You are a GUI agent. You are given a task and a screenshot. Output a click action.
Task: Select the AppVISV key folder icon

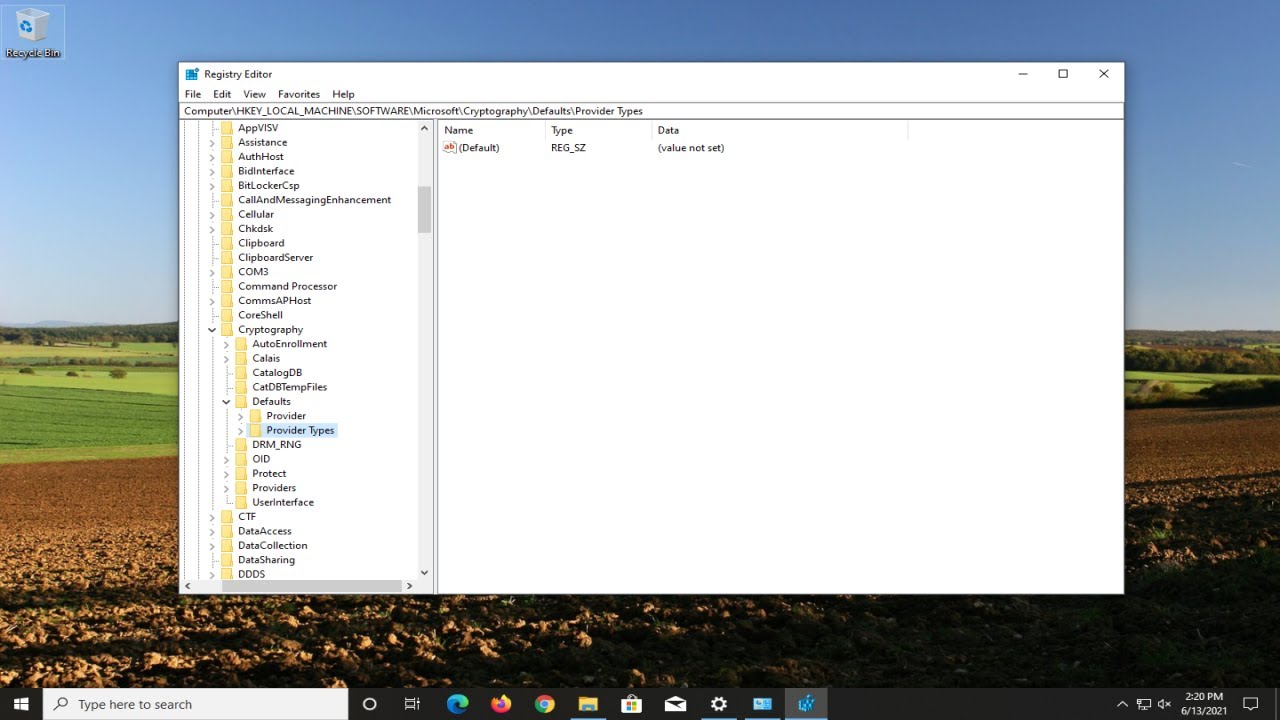coord(227,128)
